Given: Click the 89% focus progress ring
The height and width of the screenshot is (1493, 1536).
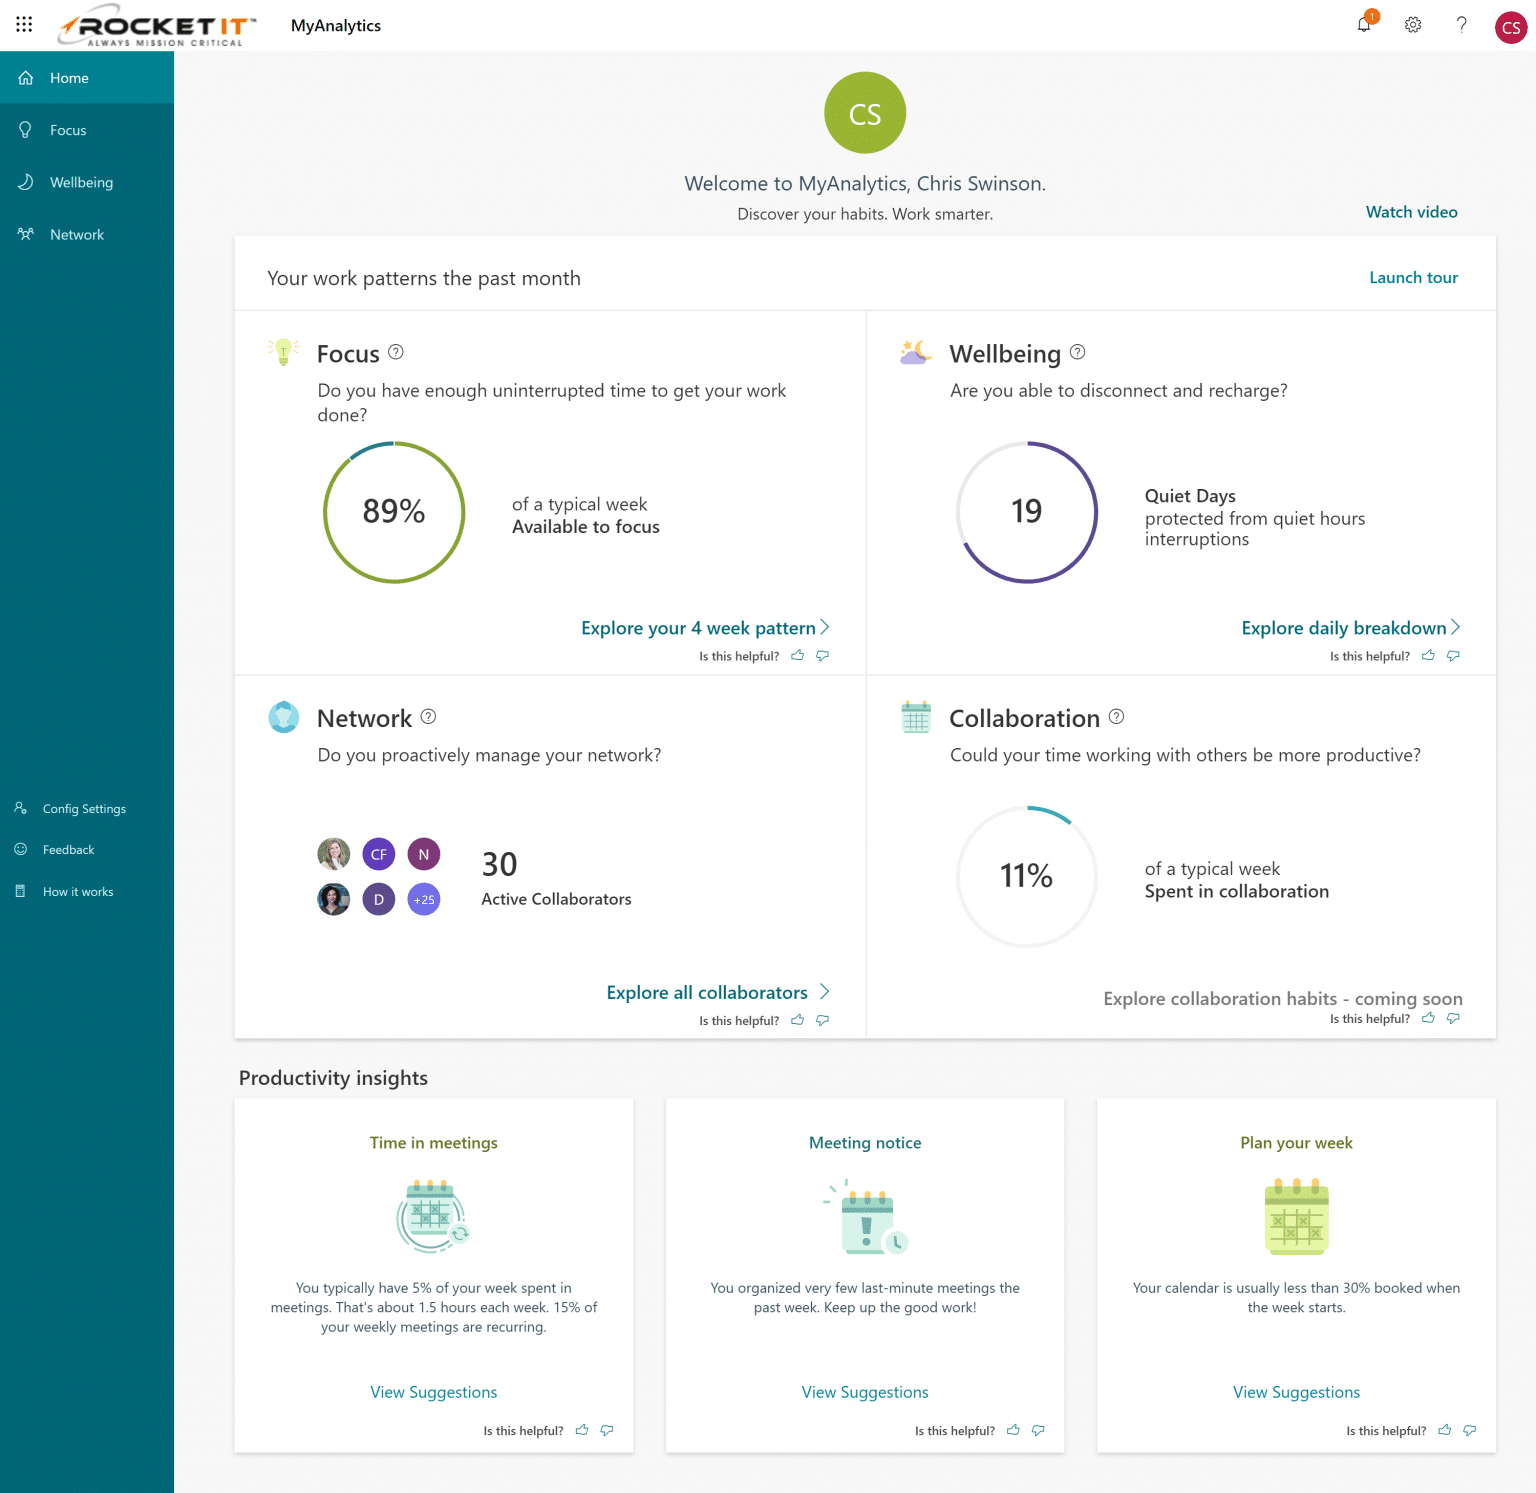Looking at the screenshot, I should coord(393,512).
